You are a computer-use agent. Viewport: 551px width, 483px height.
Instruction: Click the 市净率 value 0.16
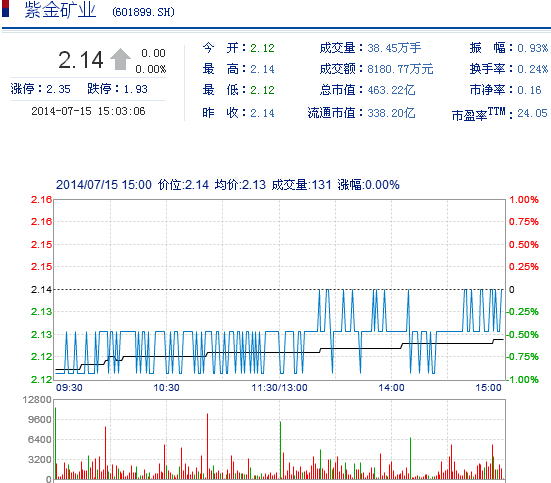pyautogui.click(x=529, y=90)
